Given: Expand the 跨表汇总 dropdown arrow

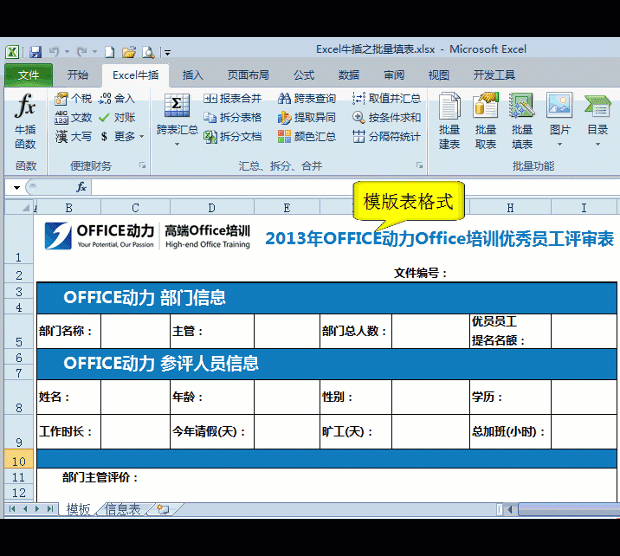Looking at the screenshot, I should point(177,144).
